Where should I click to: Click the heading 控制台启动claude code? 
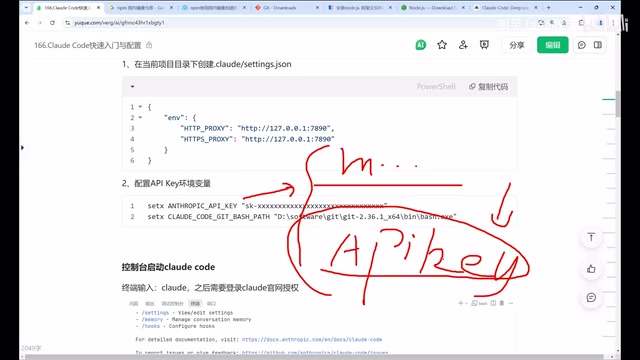click(x=168, y=267)
